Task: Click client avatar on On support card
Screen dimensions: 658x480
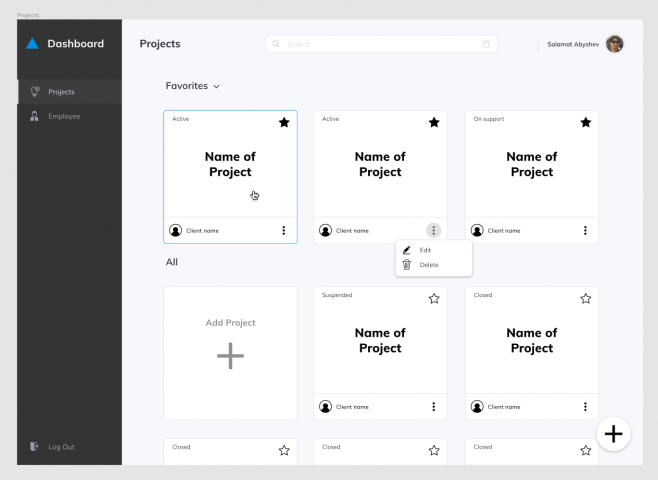Action: [x=477, y=230]
